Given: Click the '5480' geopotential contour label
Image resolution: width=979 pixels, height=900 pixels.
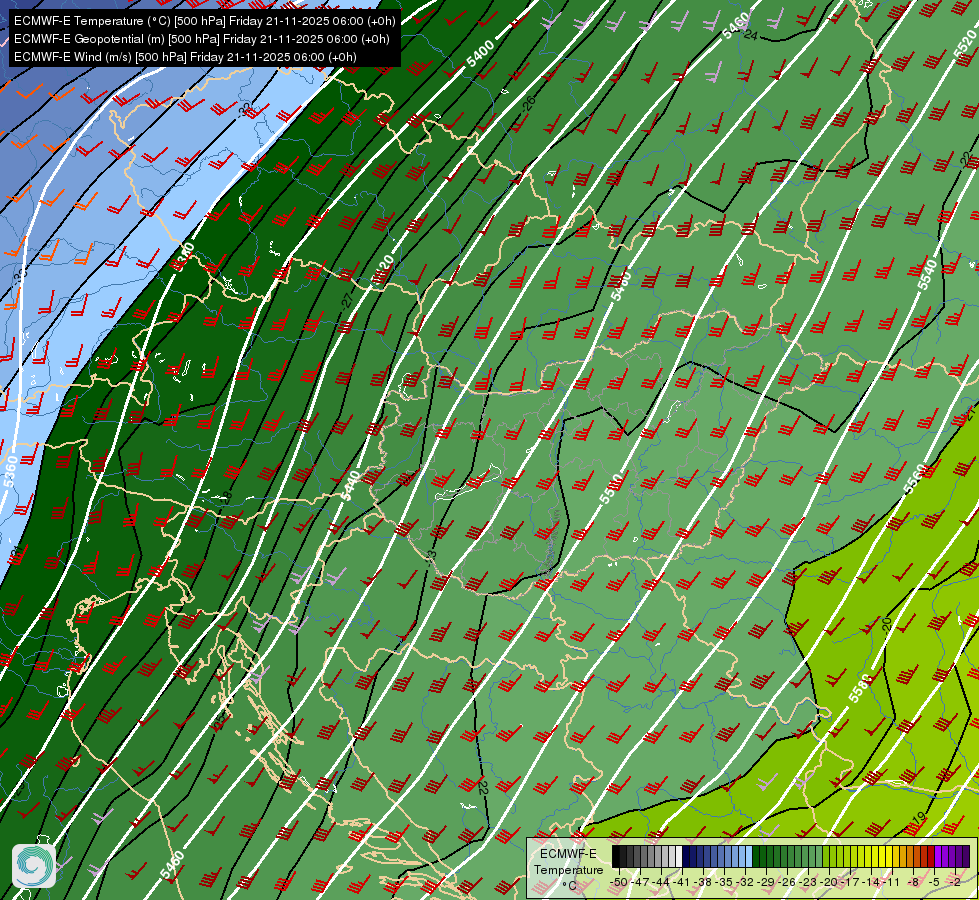Looking at the screenshot, I should [x=621, y=285].
